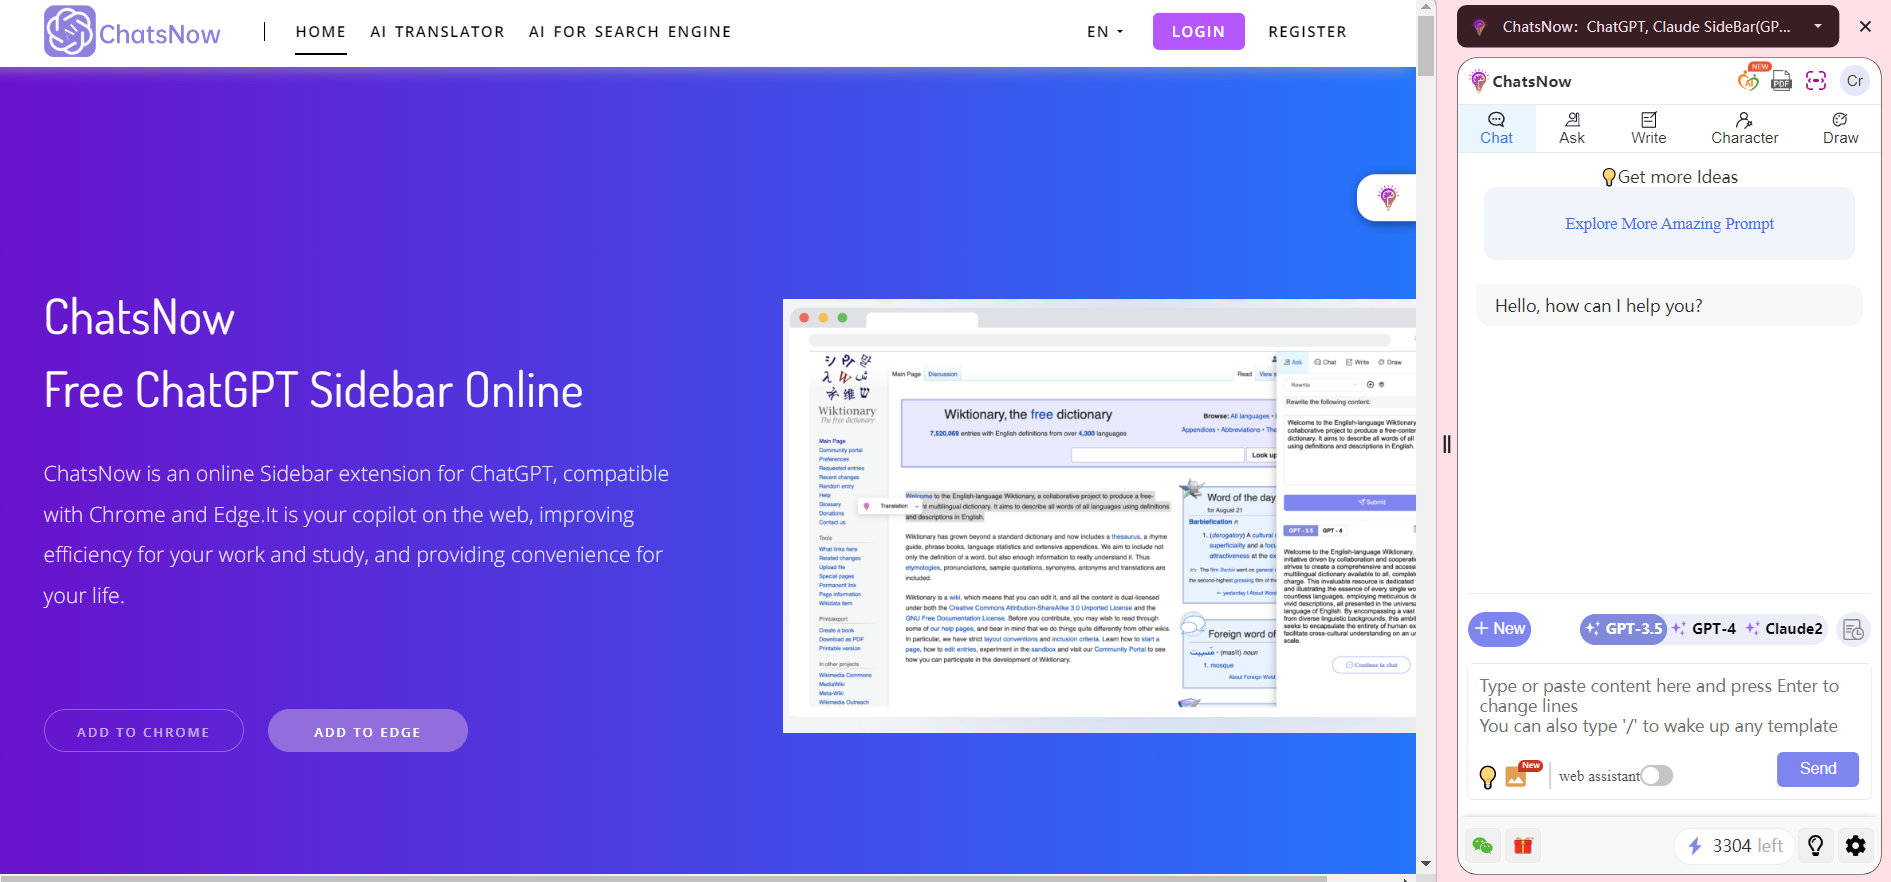
Task: Expand the sidebar extension selector dropdown
Action: click(x=1818, y=27)
